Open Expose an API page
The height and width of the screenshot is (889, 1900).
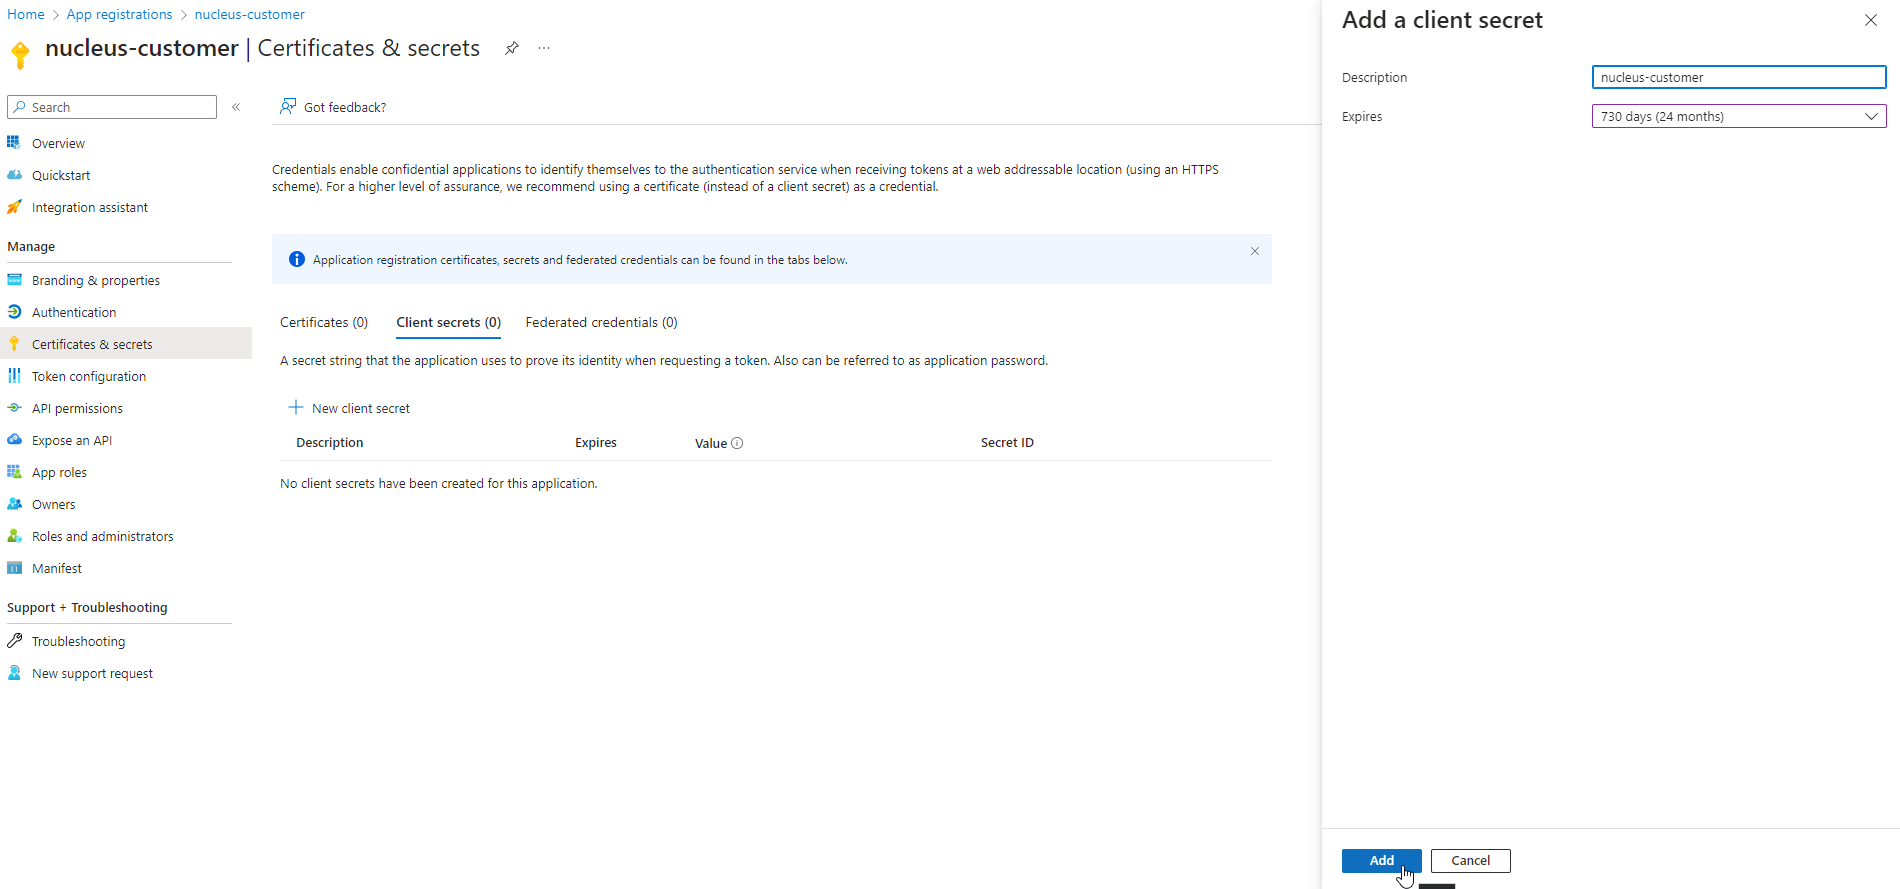72,440
